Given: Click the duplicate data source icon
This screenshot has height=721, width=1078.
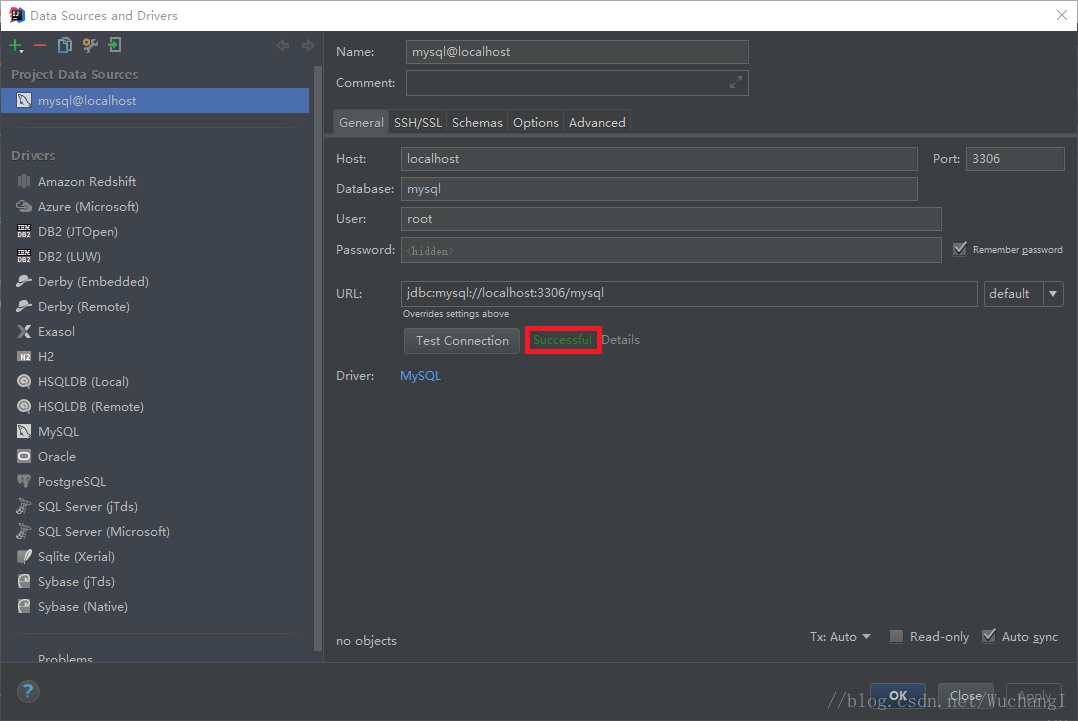Looking at the screenshot, I should [65, 45].
